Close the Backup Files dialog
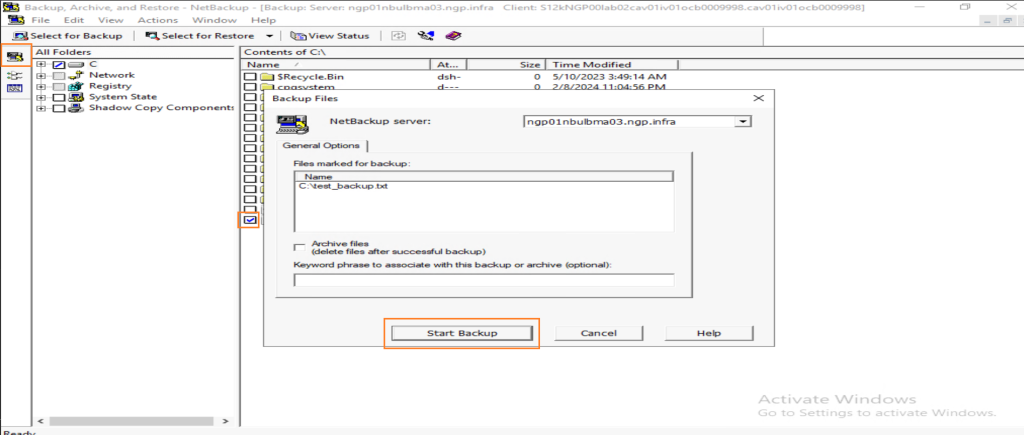Image resolution: width=1024 pixels, height=435 pixels. (758, 98)
